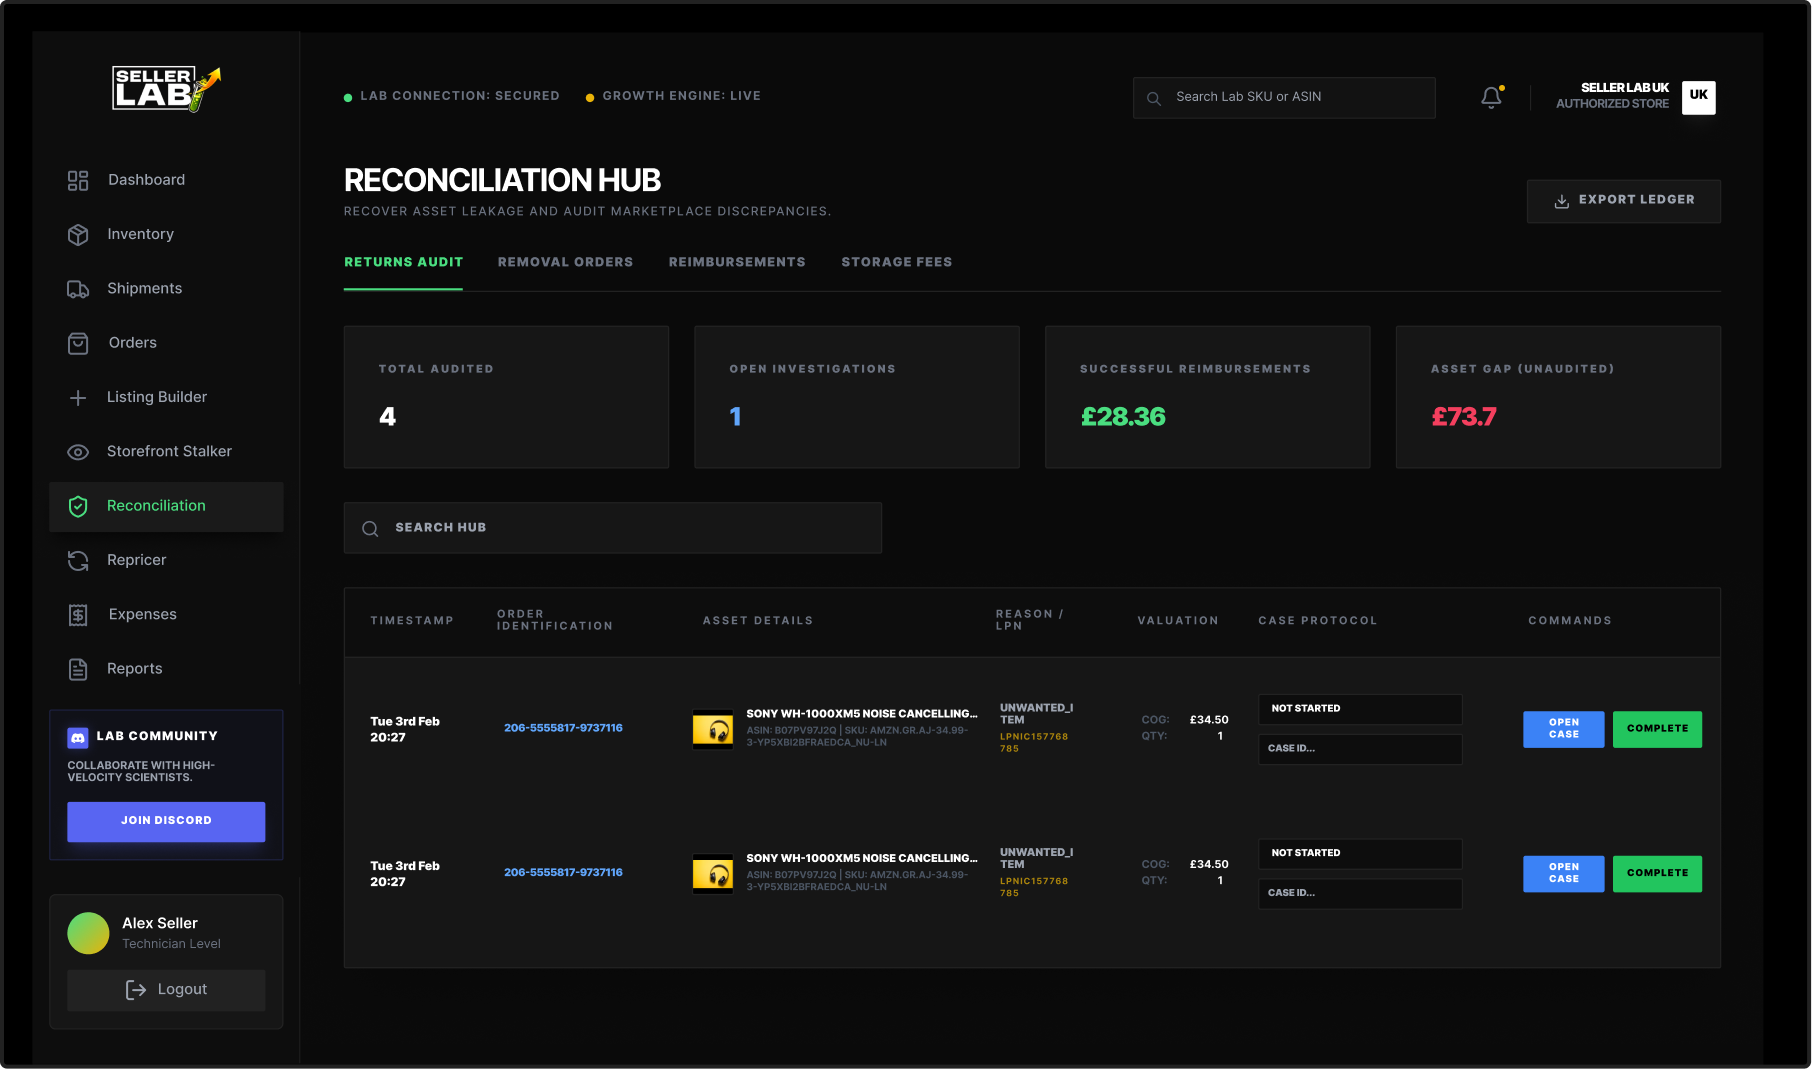Click the Export Ledger button

(1624, 200)
